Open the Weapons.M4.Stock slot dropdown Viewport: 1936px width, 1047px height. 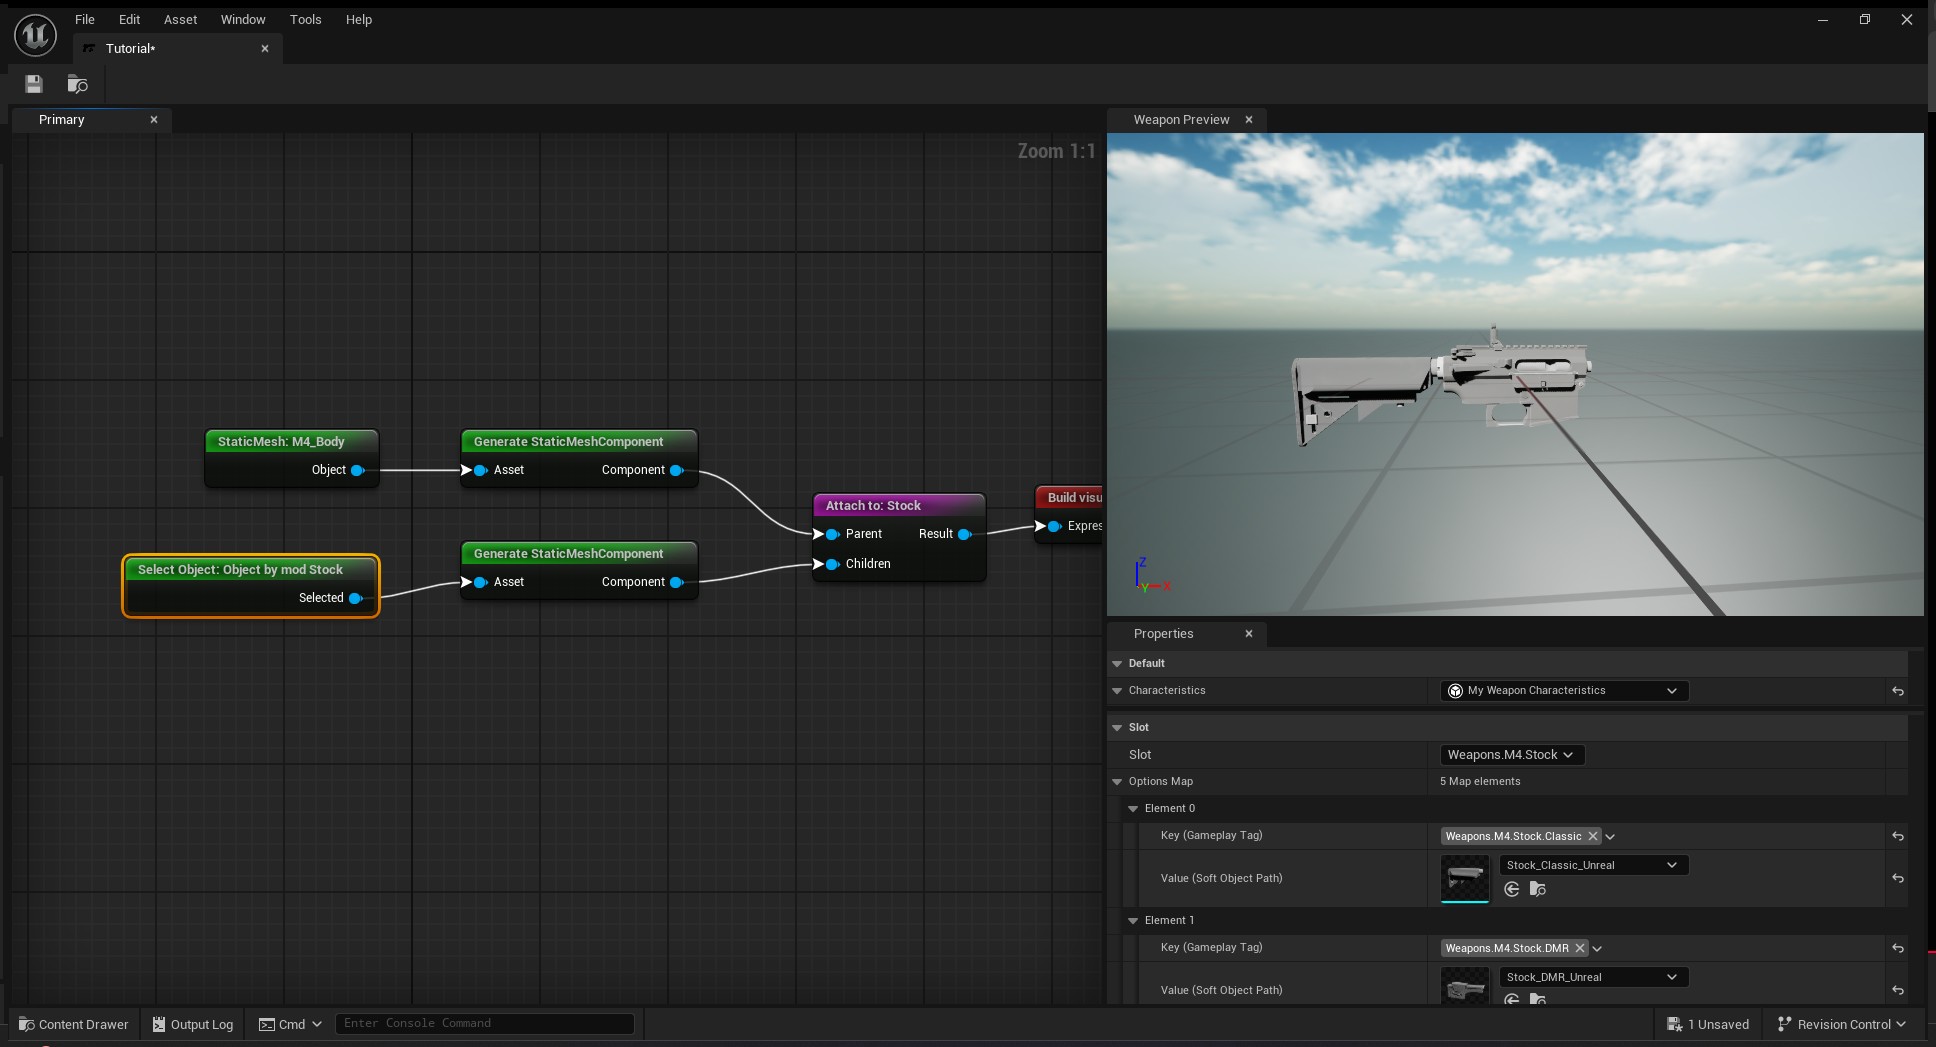coord(1512,755)
